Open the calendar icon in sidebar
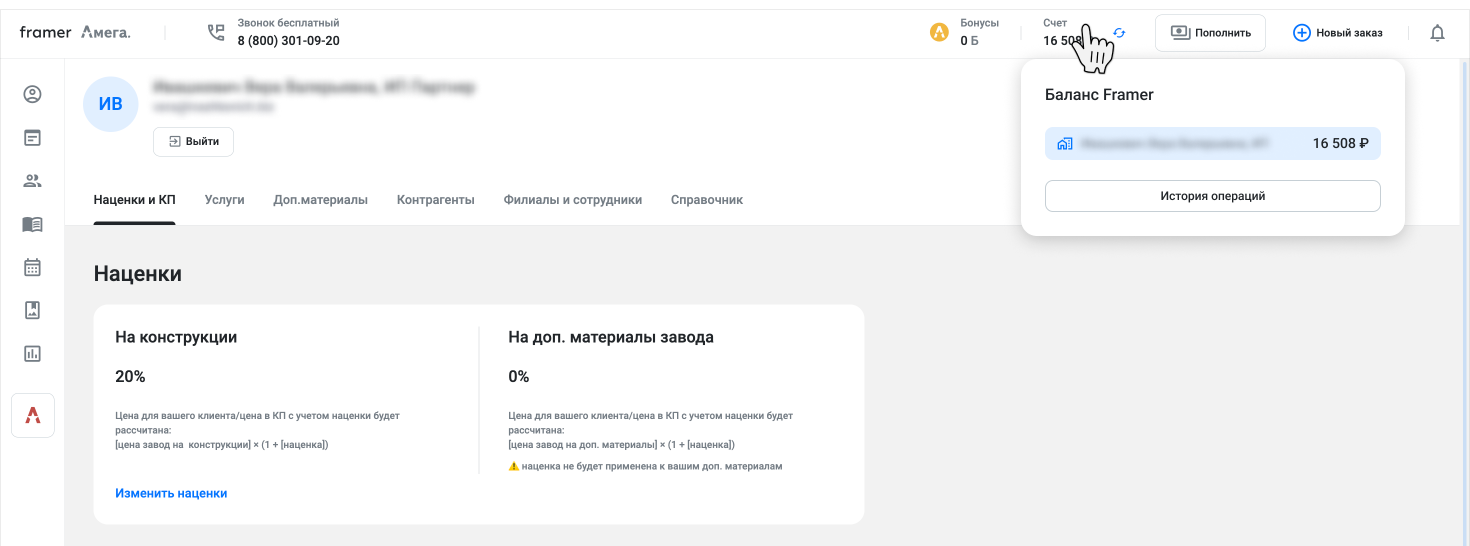 (32, 267)
